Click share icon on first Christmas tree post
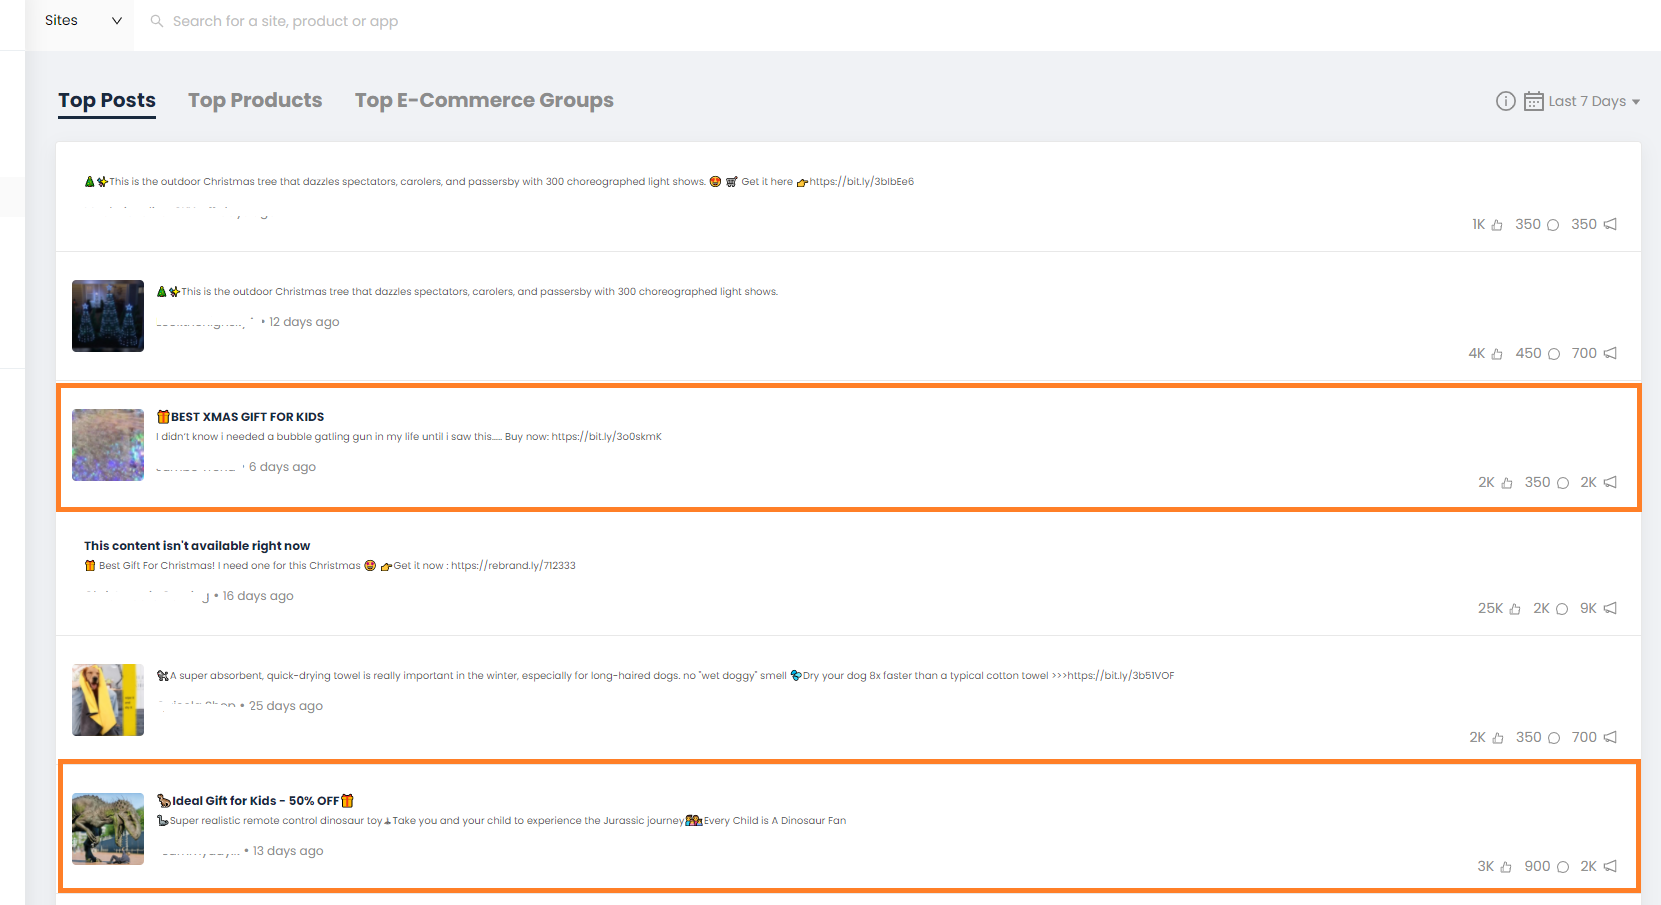 (x=1610, y=225)
